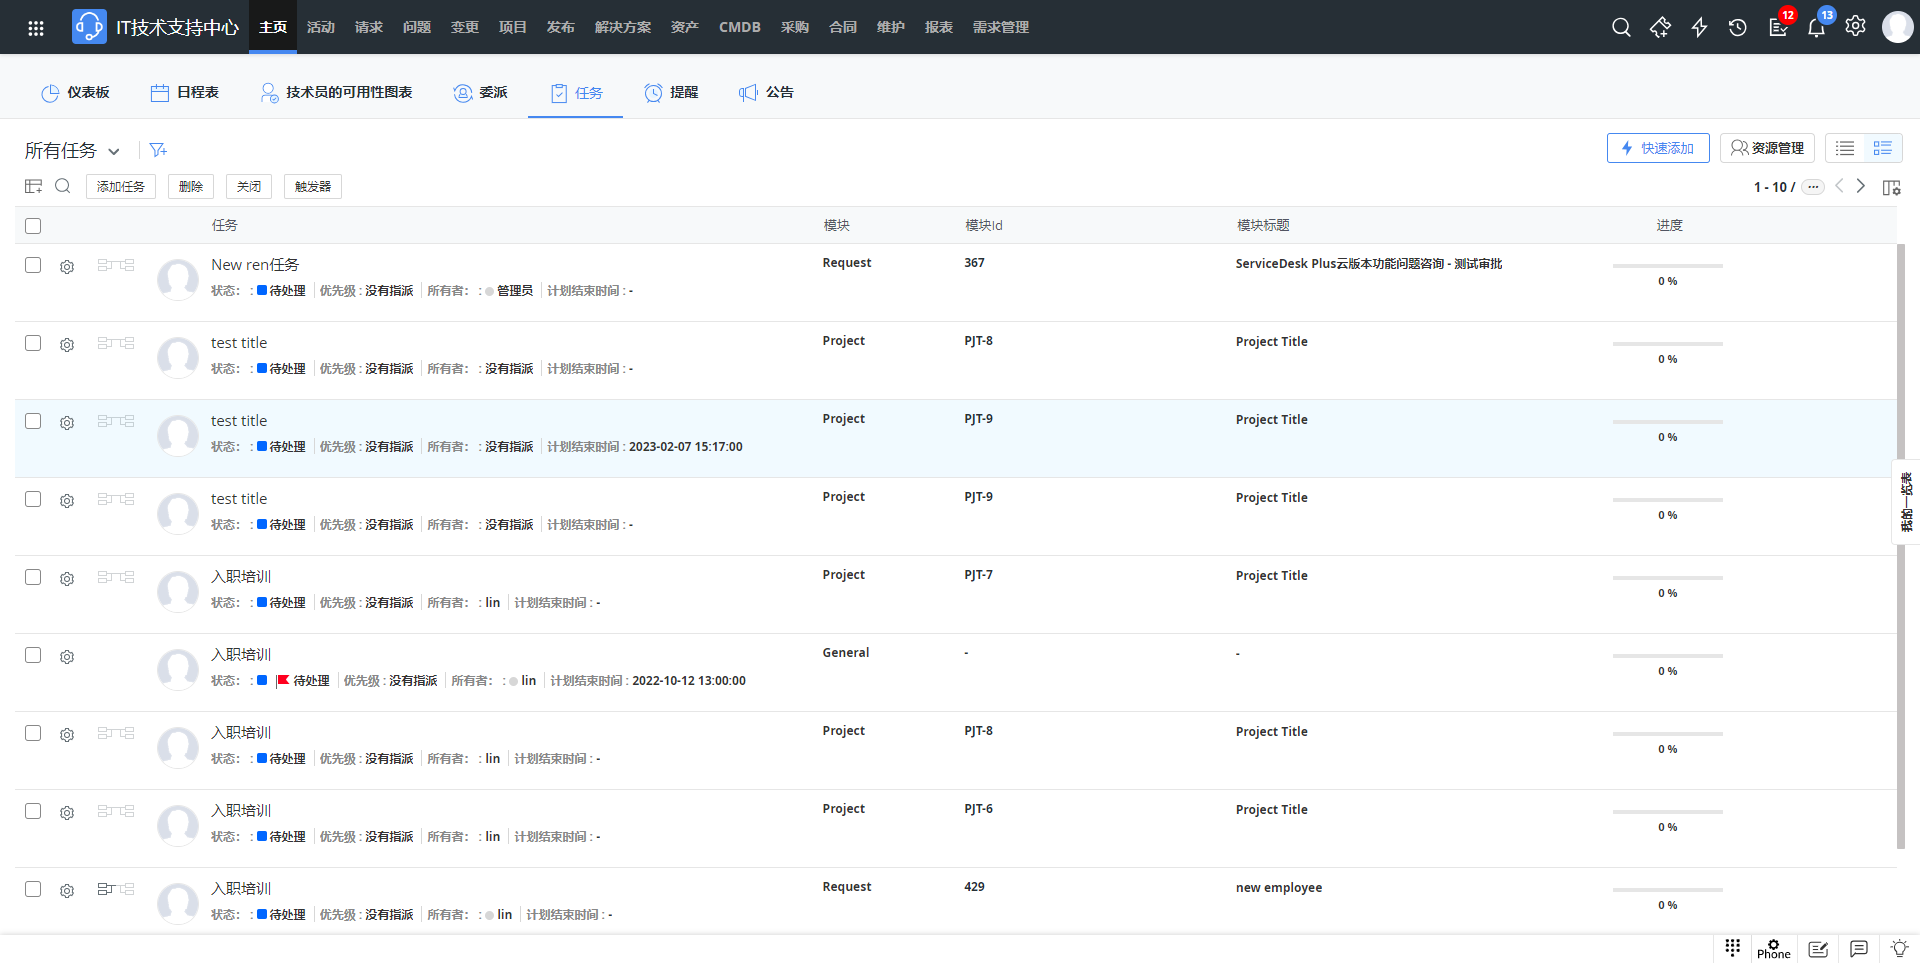Viewport: 1920px width, 963px height.
Task: Click the advanced filter funnel icon
Action: tap(158, 150)
